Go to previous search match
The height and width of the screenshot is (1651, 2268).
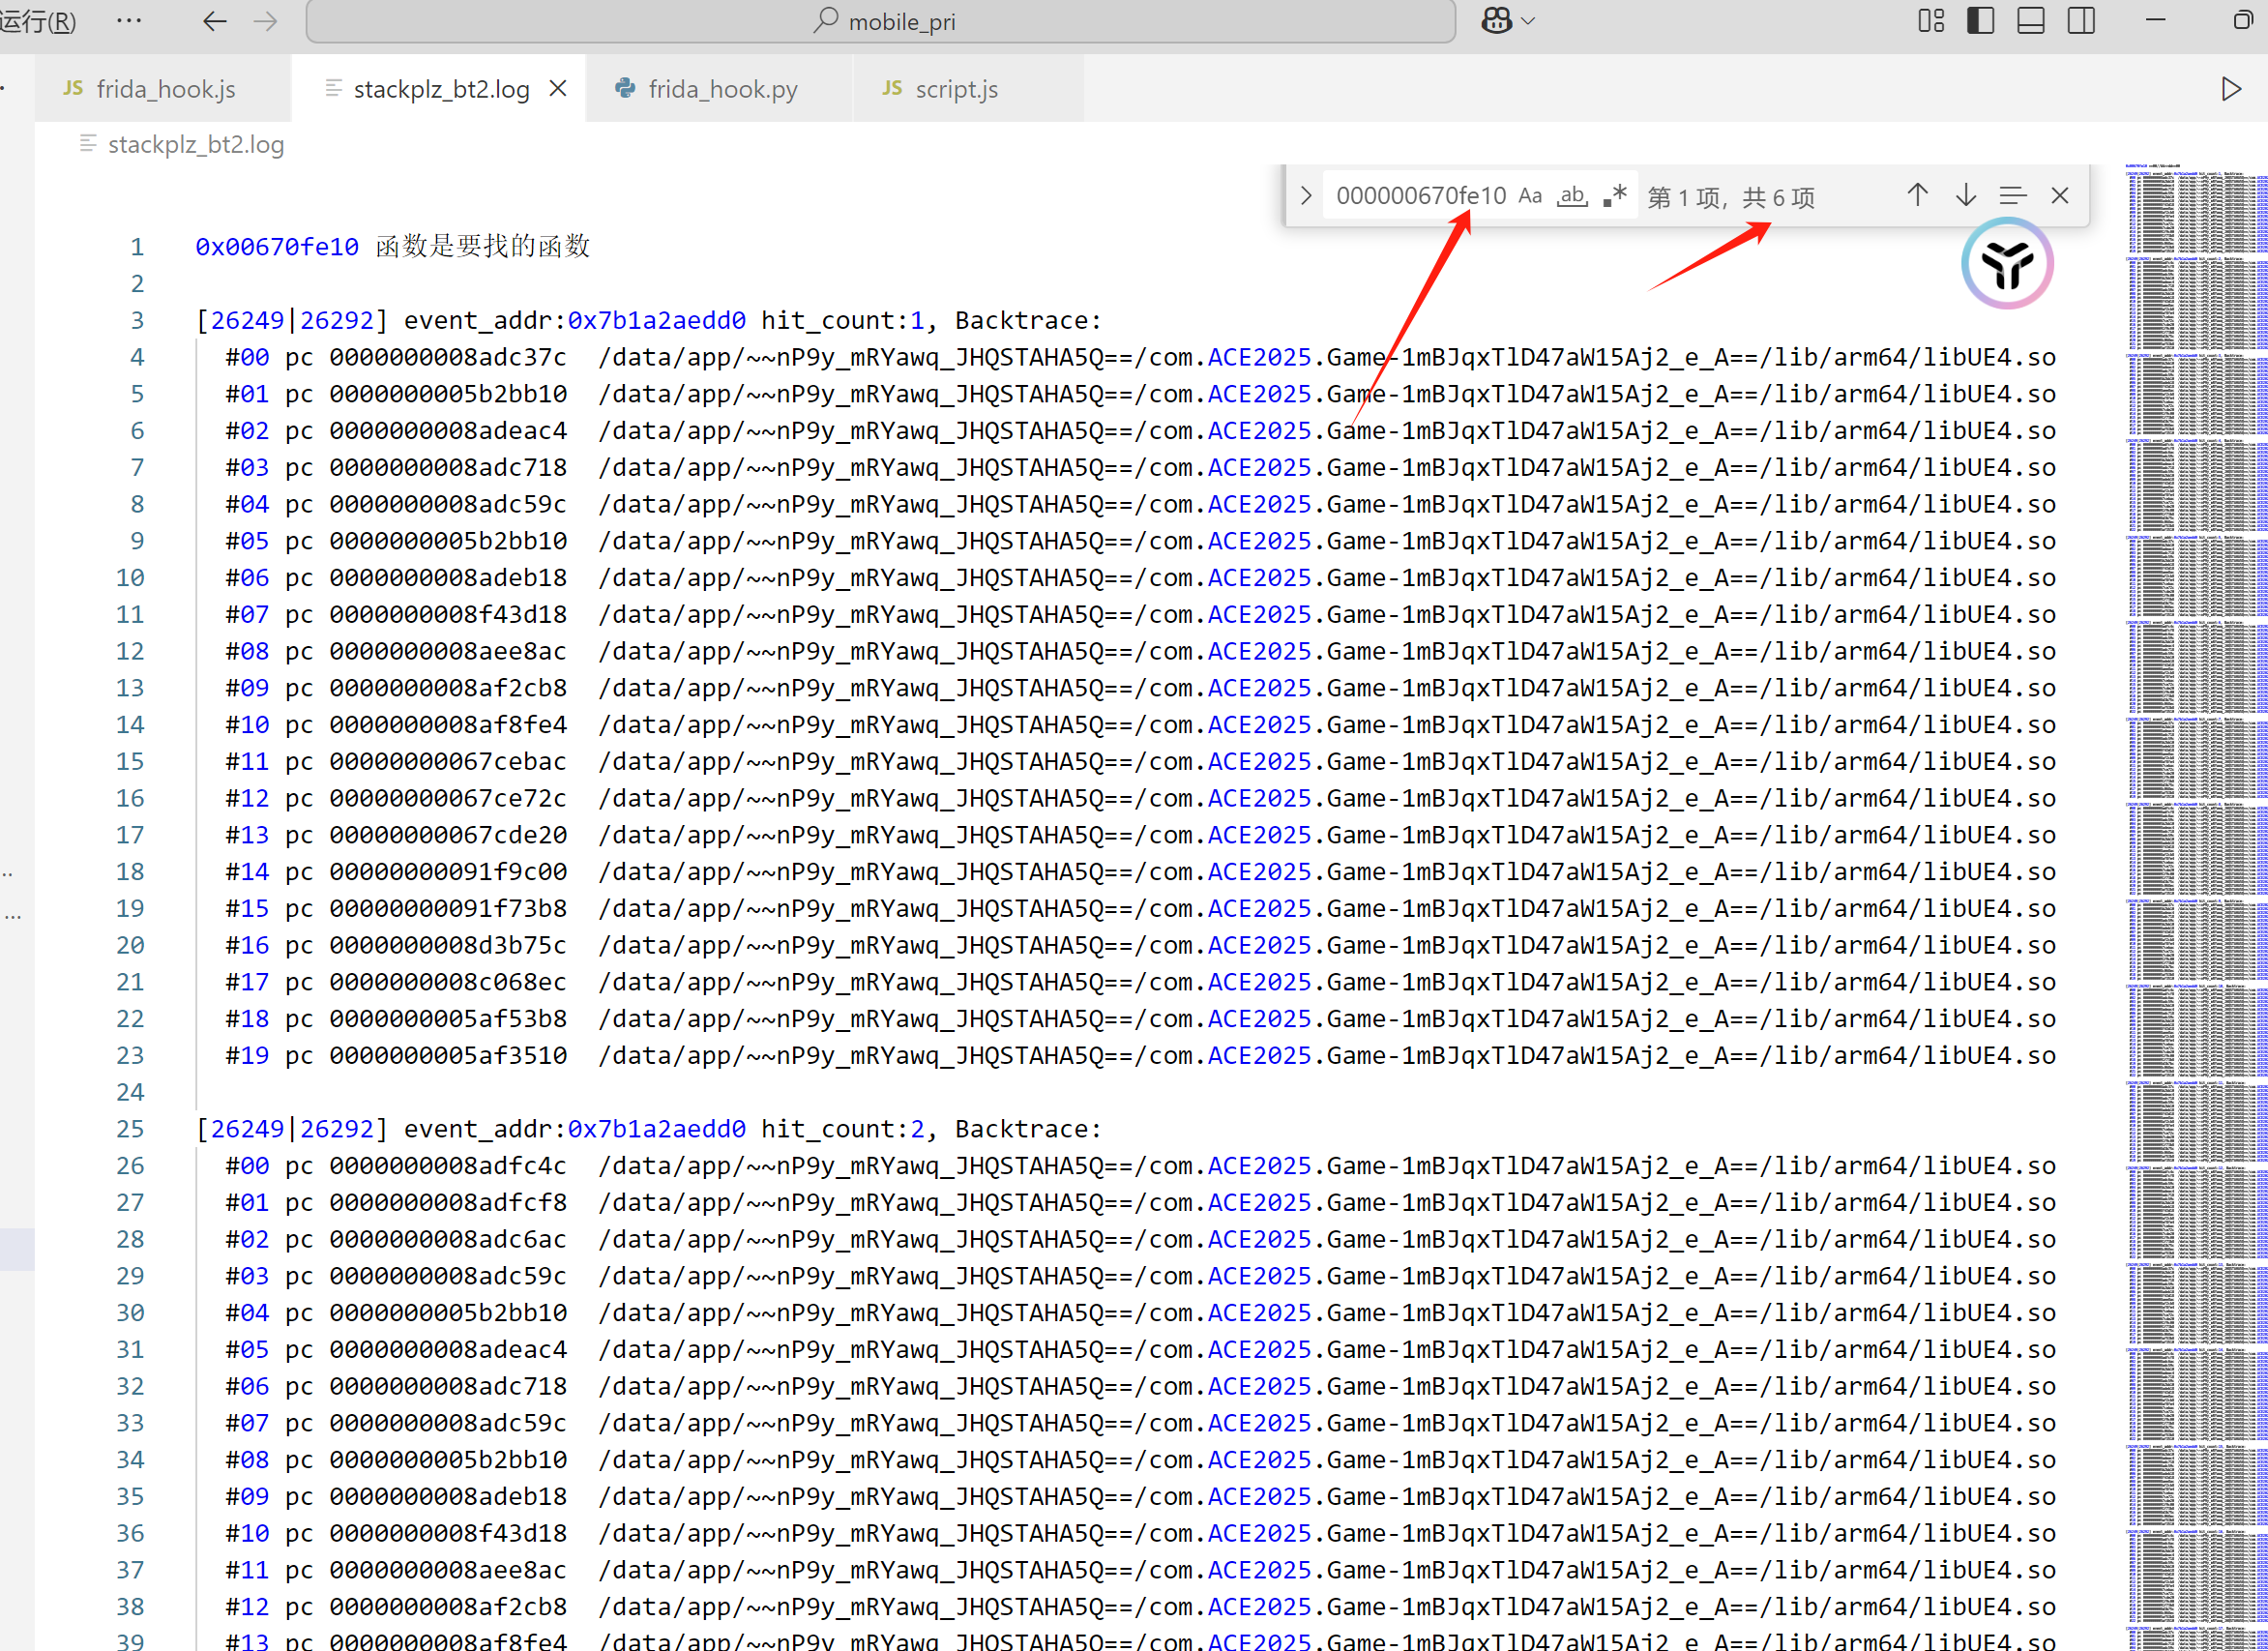coord(1917,195)
